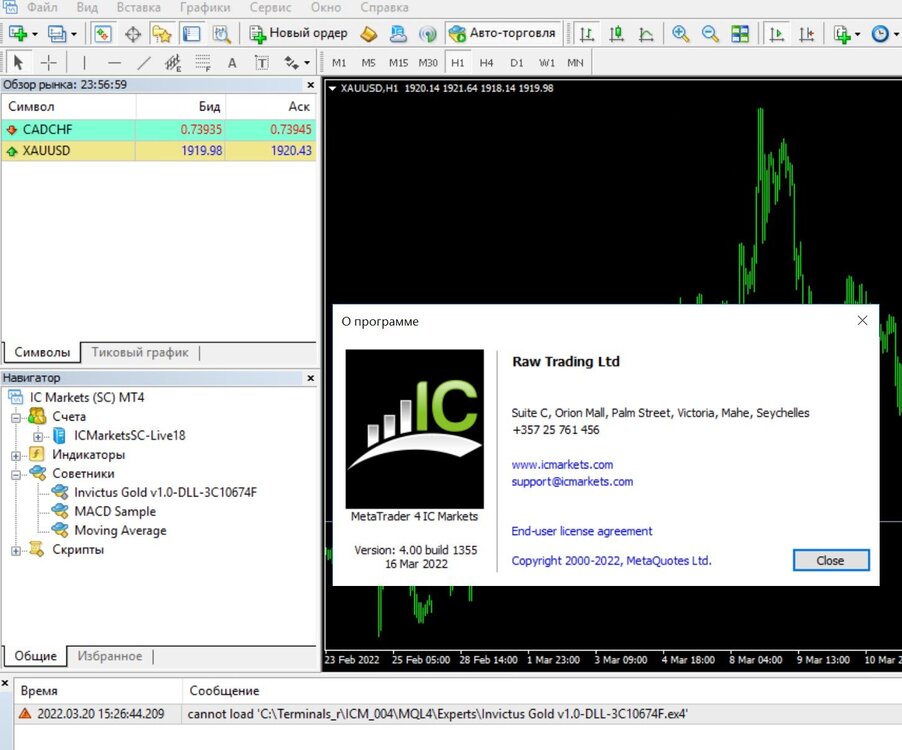Select the cursor arrow tool
The height and width of the screenshot is (750, 902).
pyautogui.click(x=18, y=62)
